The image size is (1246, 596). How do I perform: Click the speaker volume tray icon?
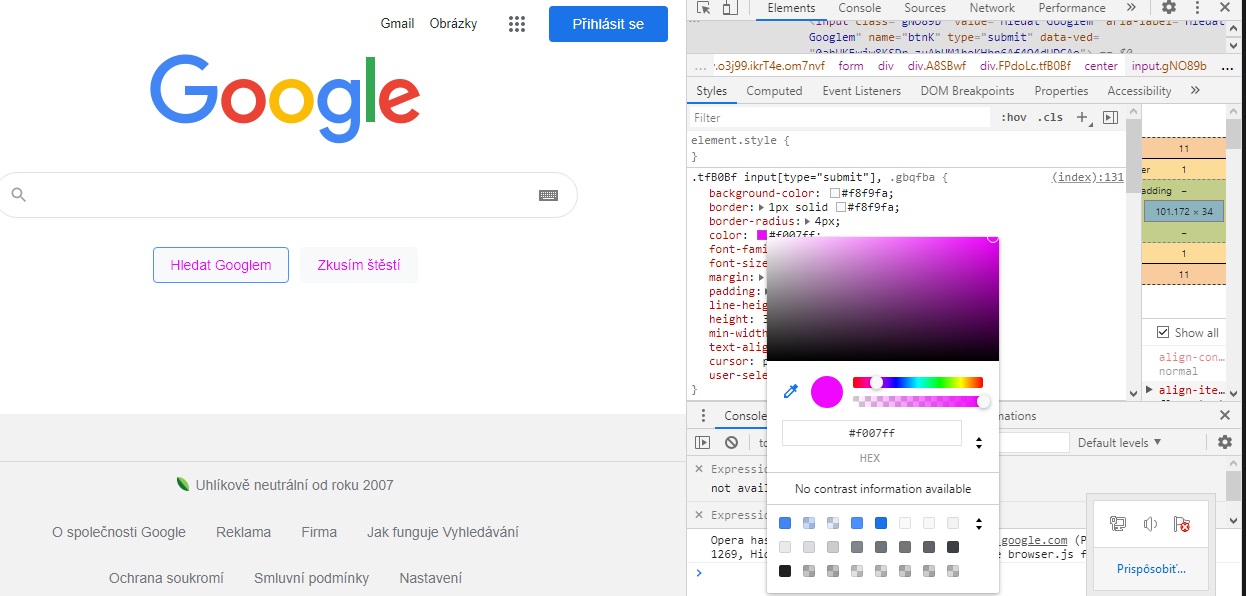point(1150,524)
